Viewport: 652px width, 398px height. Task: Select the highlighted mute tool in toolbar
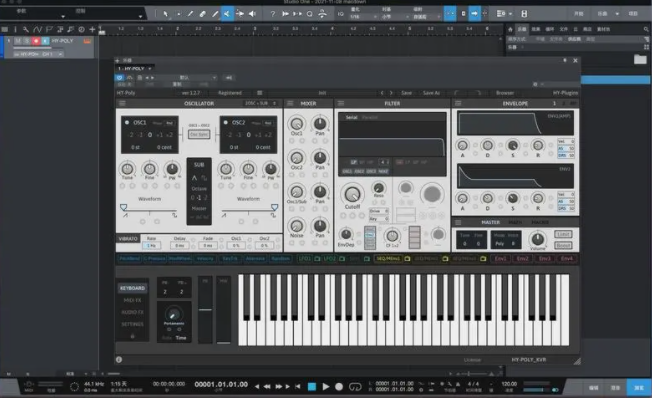click(x=227, y=14)
